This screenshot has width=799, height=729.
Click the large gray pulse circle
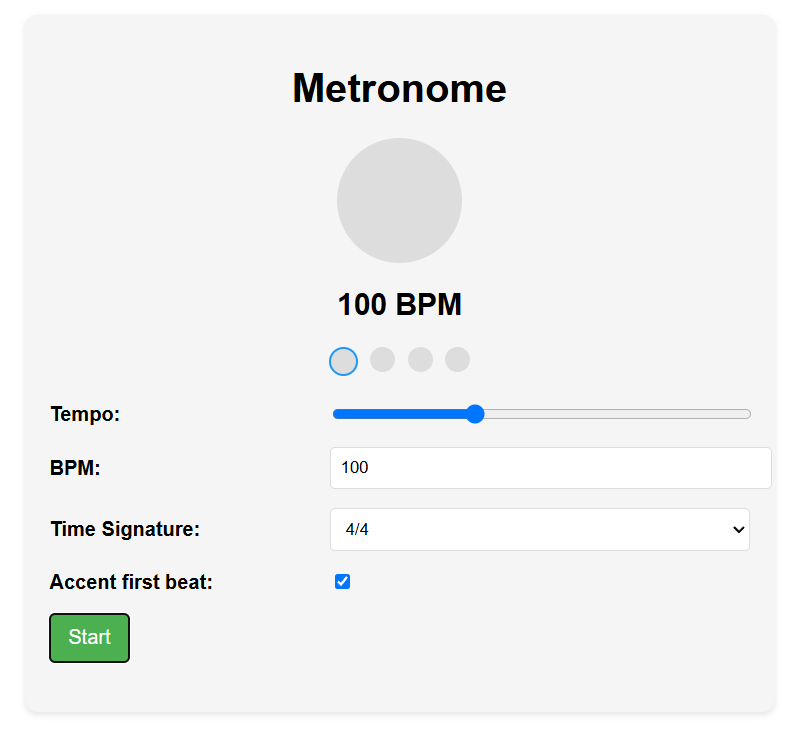pyautogui.click(x=399, y=200)
